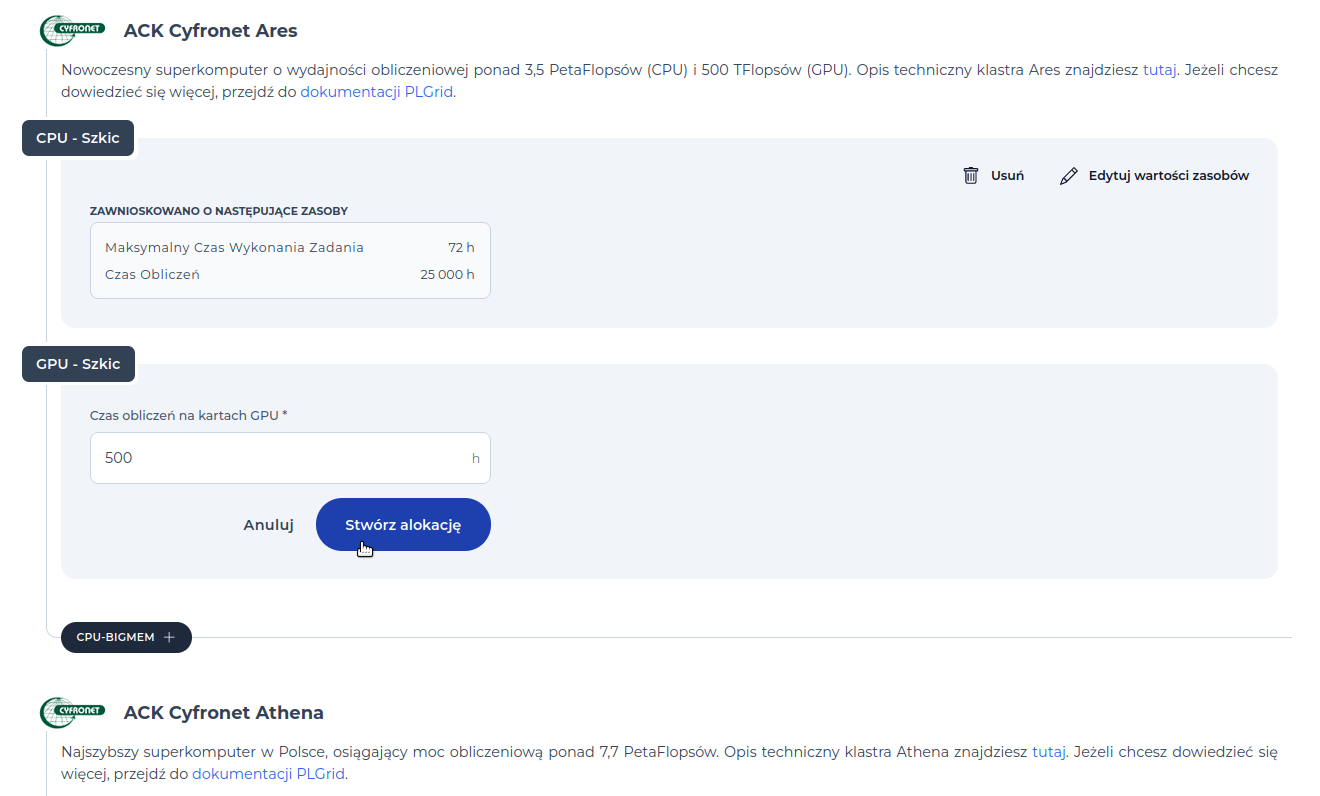1320x796 pixels.
Task: Expand the CPU-BIGMEM resource pill
Action: coord(126,637)
